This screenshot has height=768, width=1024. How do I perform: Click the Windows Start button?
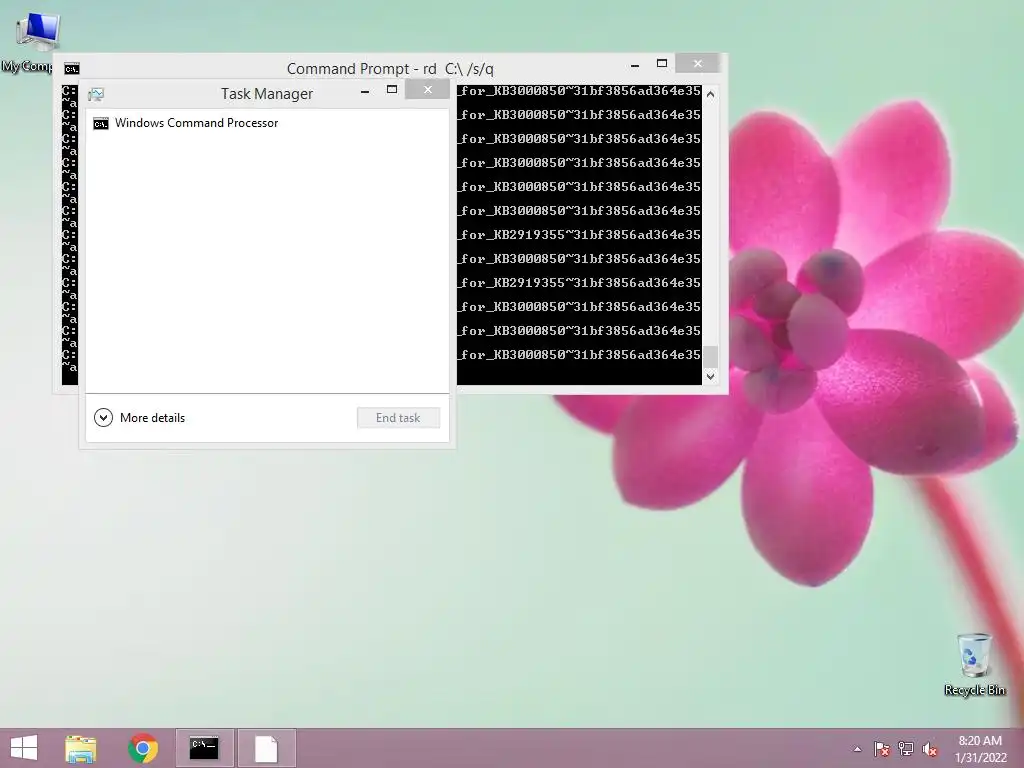point(24,748)
